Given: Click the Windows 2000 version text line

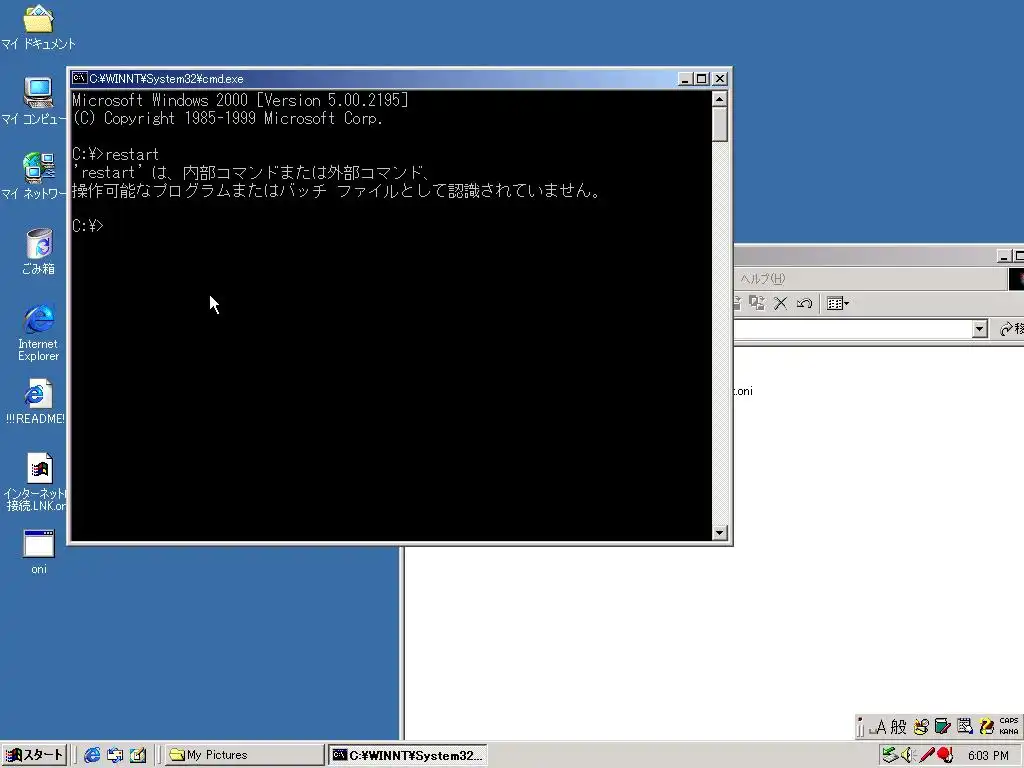Looking at the screenshot, I should tap(240, 100).
